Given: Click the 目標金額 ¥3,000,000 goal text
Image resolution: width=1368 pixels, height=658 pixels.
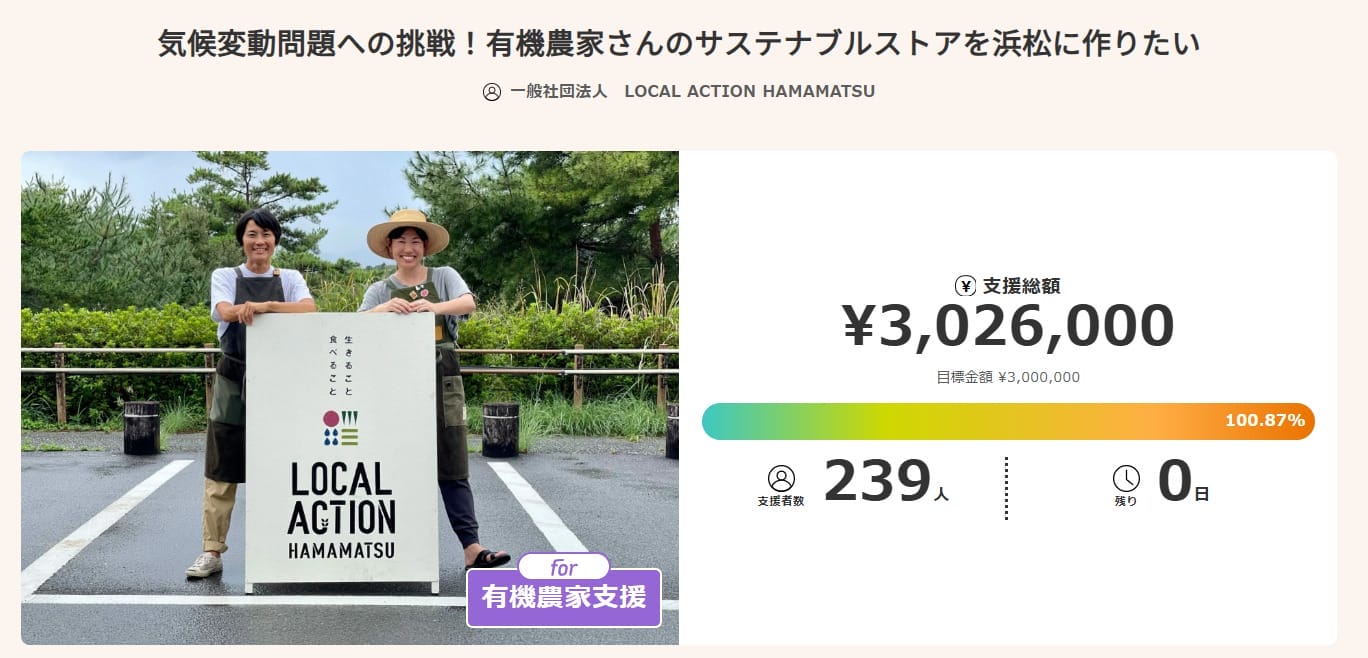Looking at the screenshot, I should pos(1008,377).
